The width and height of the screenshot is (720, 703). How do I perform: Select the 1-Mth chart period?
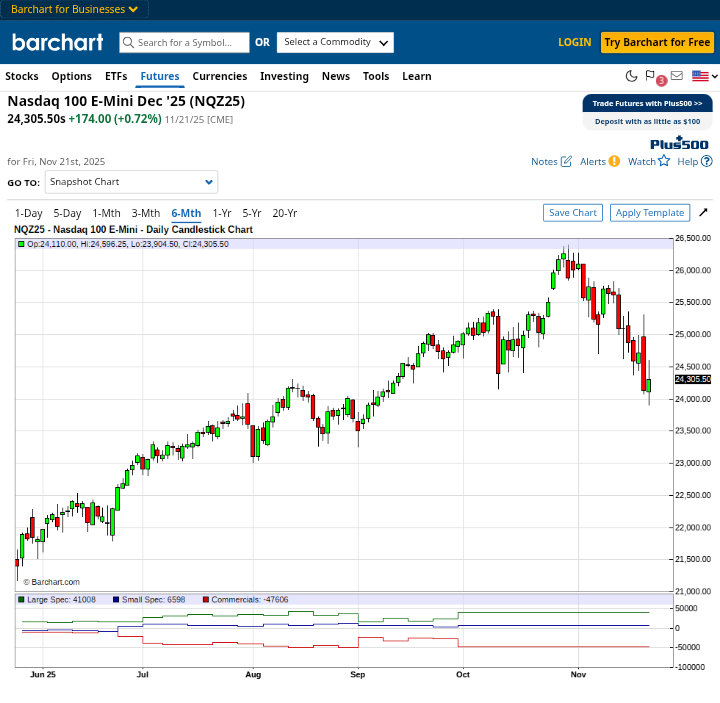pyautogui.click(x=106, y=213)
